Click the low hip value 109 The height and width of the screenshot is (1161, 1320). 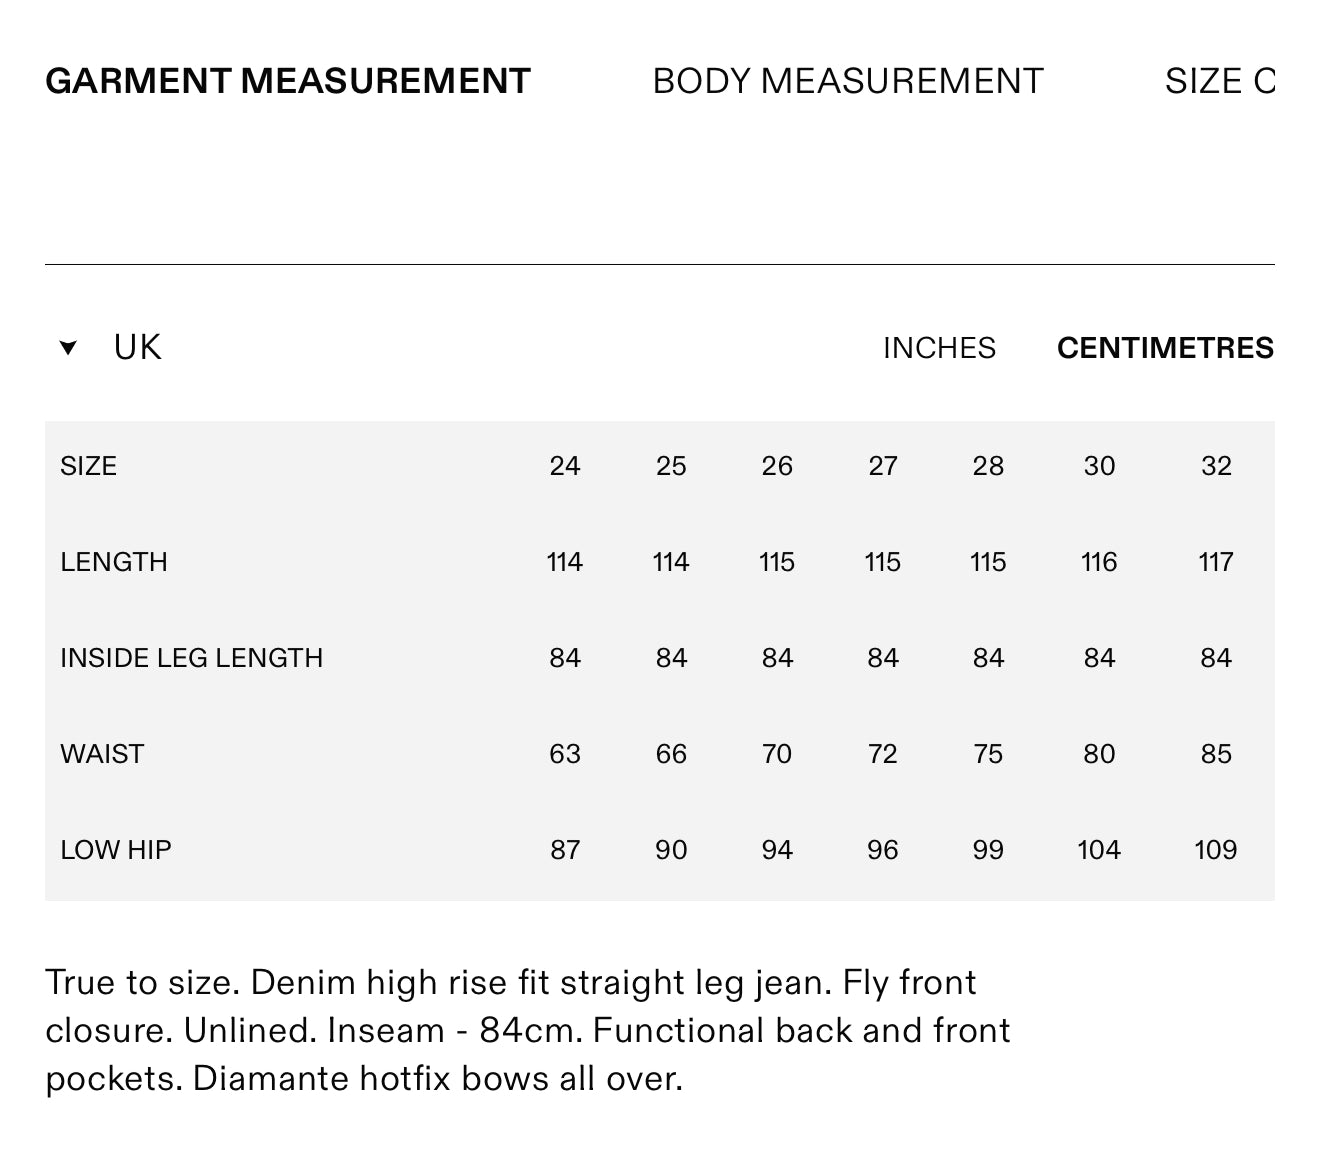1216,850
